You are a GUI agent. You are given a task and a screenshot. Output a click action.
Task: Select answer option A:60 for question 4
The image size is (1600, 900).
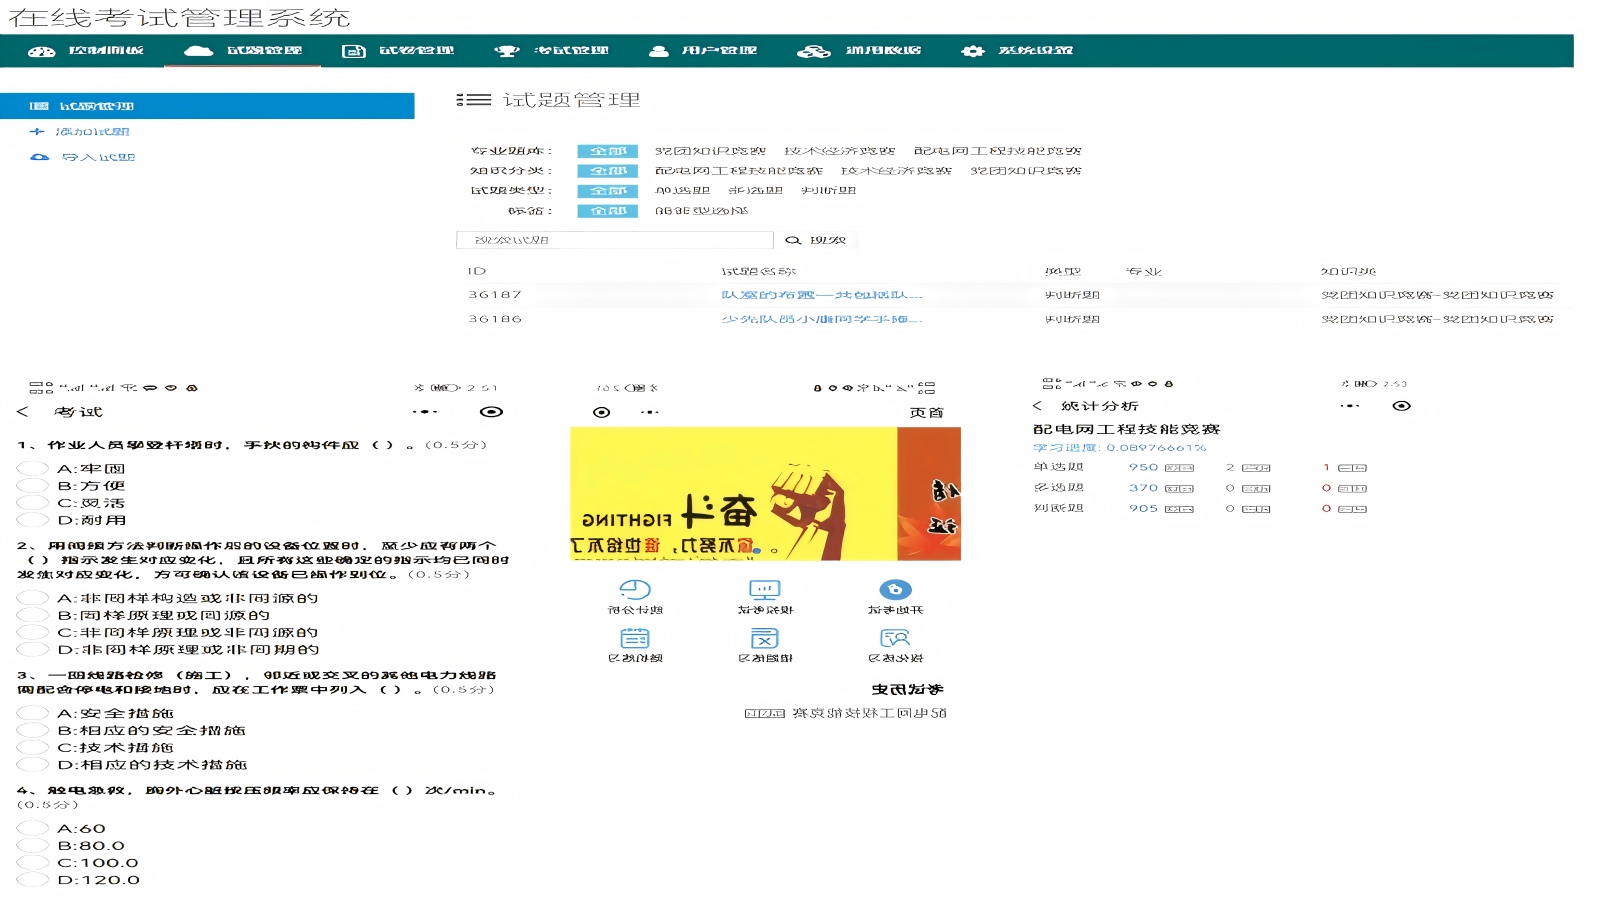point(33,828)
